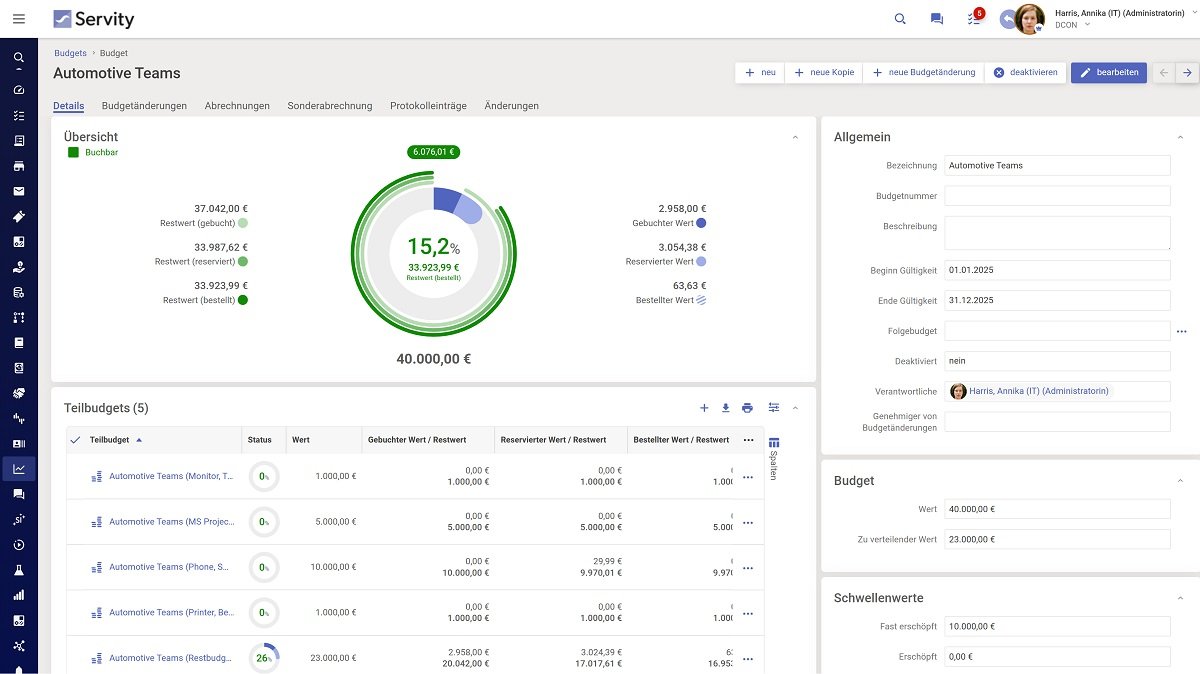Download the Teilbudgets table
1200x674 pixels.
[726, 408]
